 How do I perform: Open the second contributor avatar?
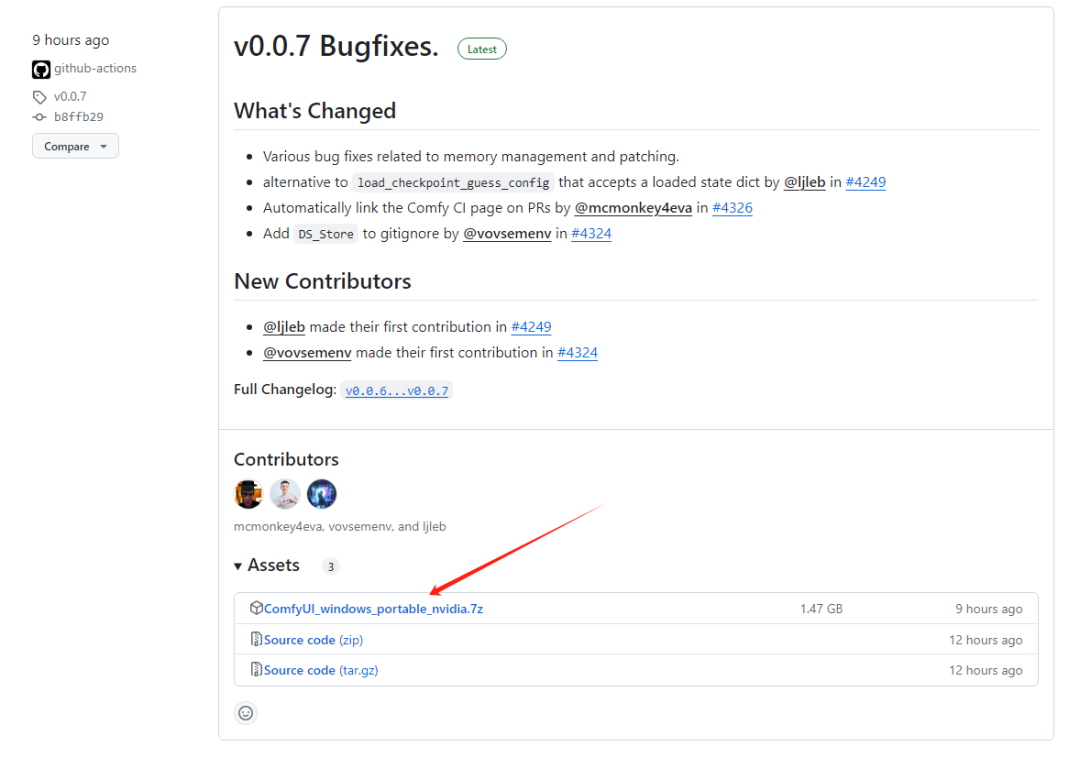285,494
